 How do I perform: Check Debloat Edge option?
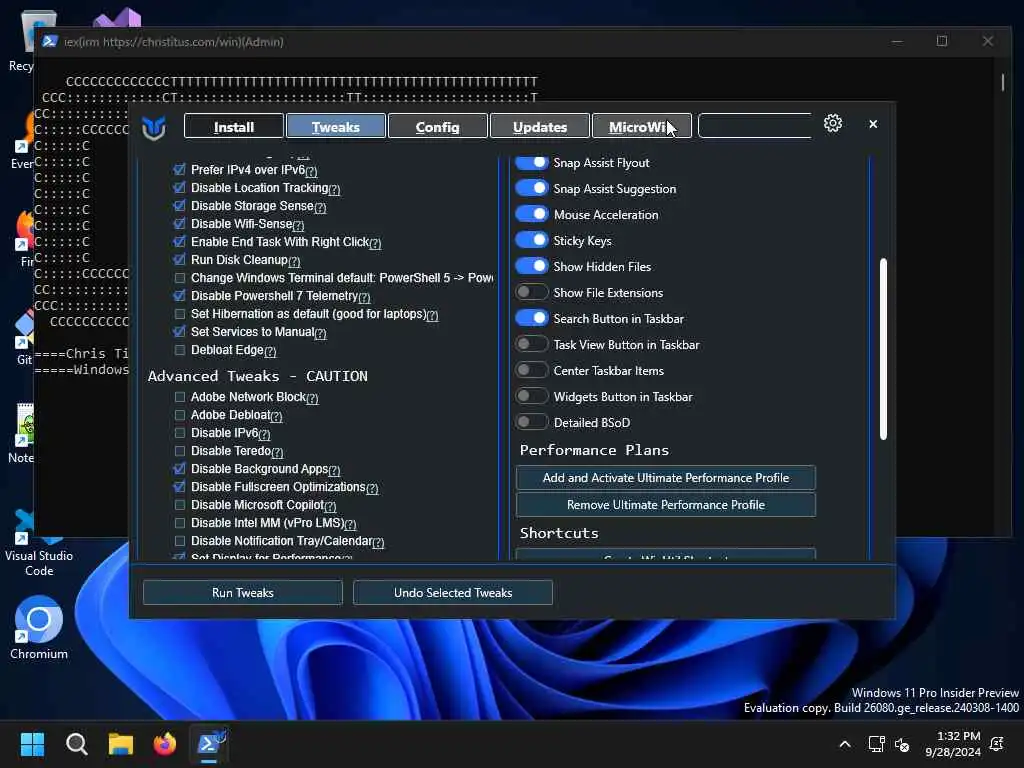pyautogui.click(x=180, y=350)
